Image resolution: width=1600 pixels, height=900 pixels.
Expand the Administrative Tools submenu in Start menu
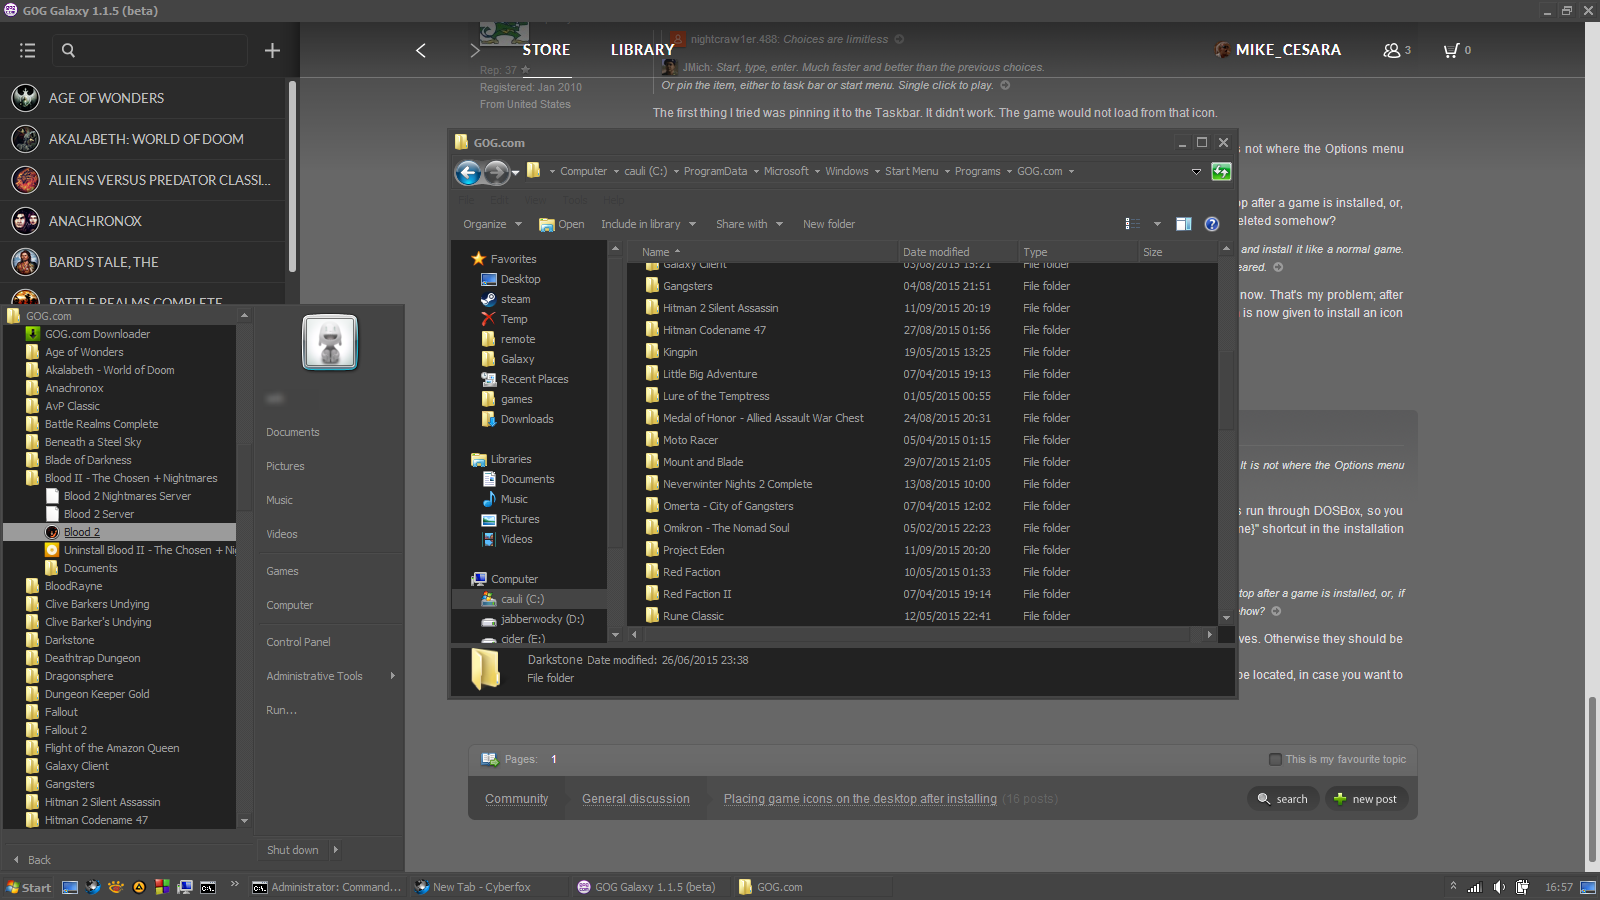click(392, 676)
